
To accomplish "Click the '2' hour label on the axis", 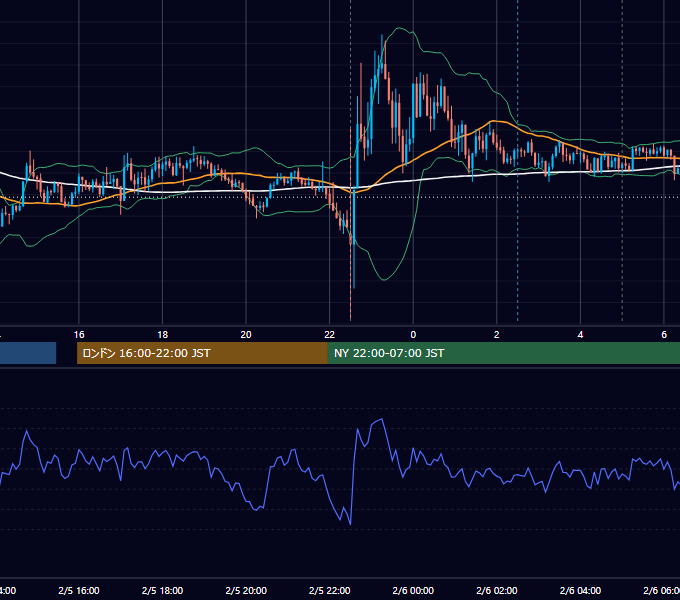I will click(x=497, y=335).
